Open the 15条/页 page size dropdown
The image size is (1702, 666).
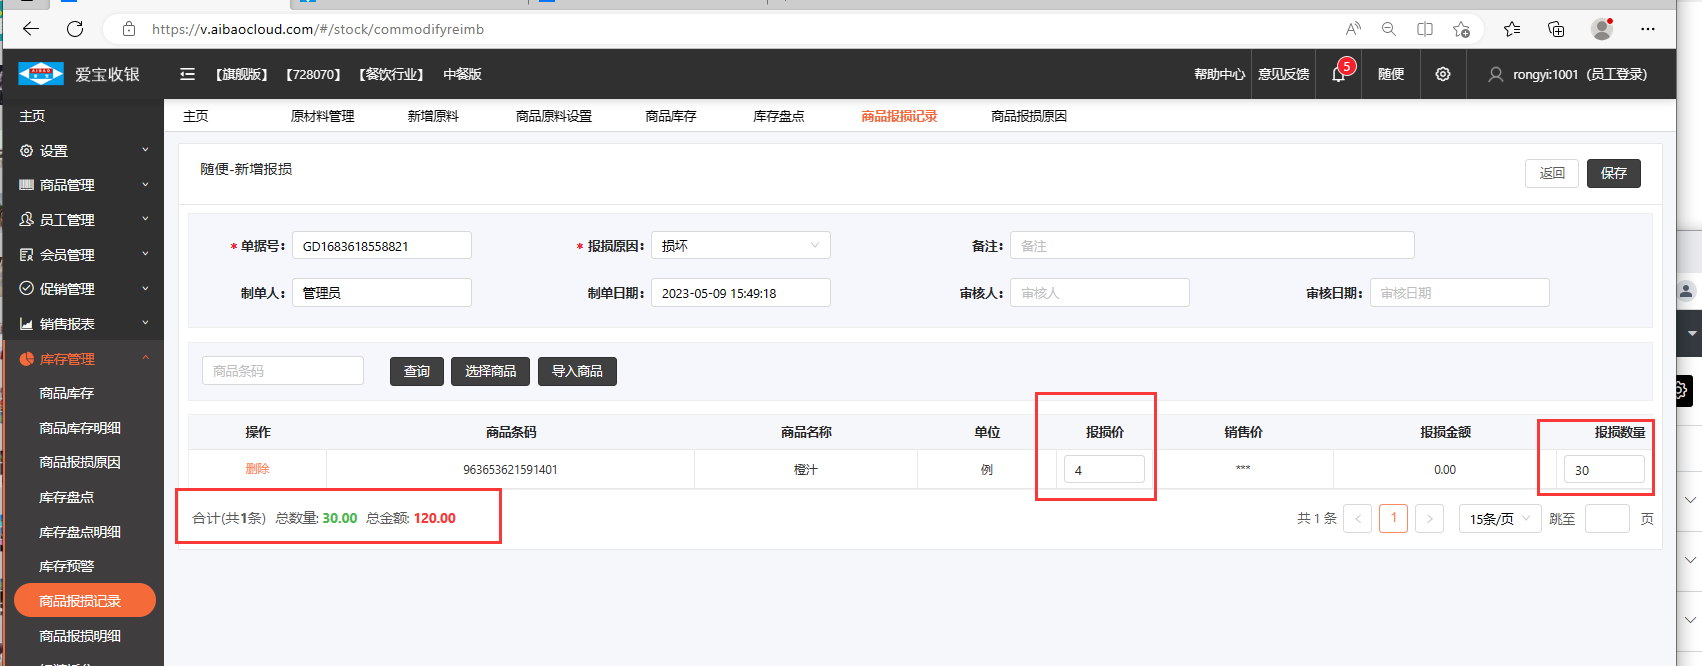tap(1499, 519)
